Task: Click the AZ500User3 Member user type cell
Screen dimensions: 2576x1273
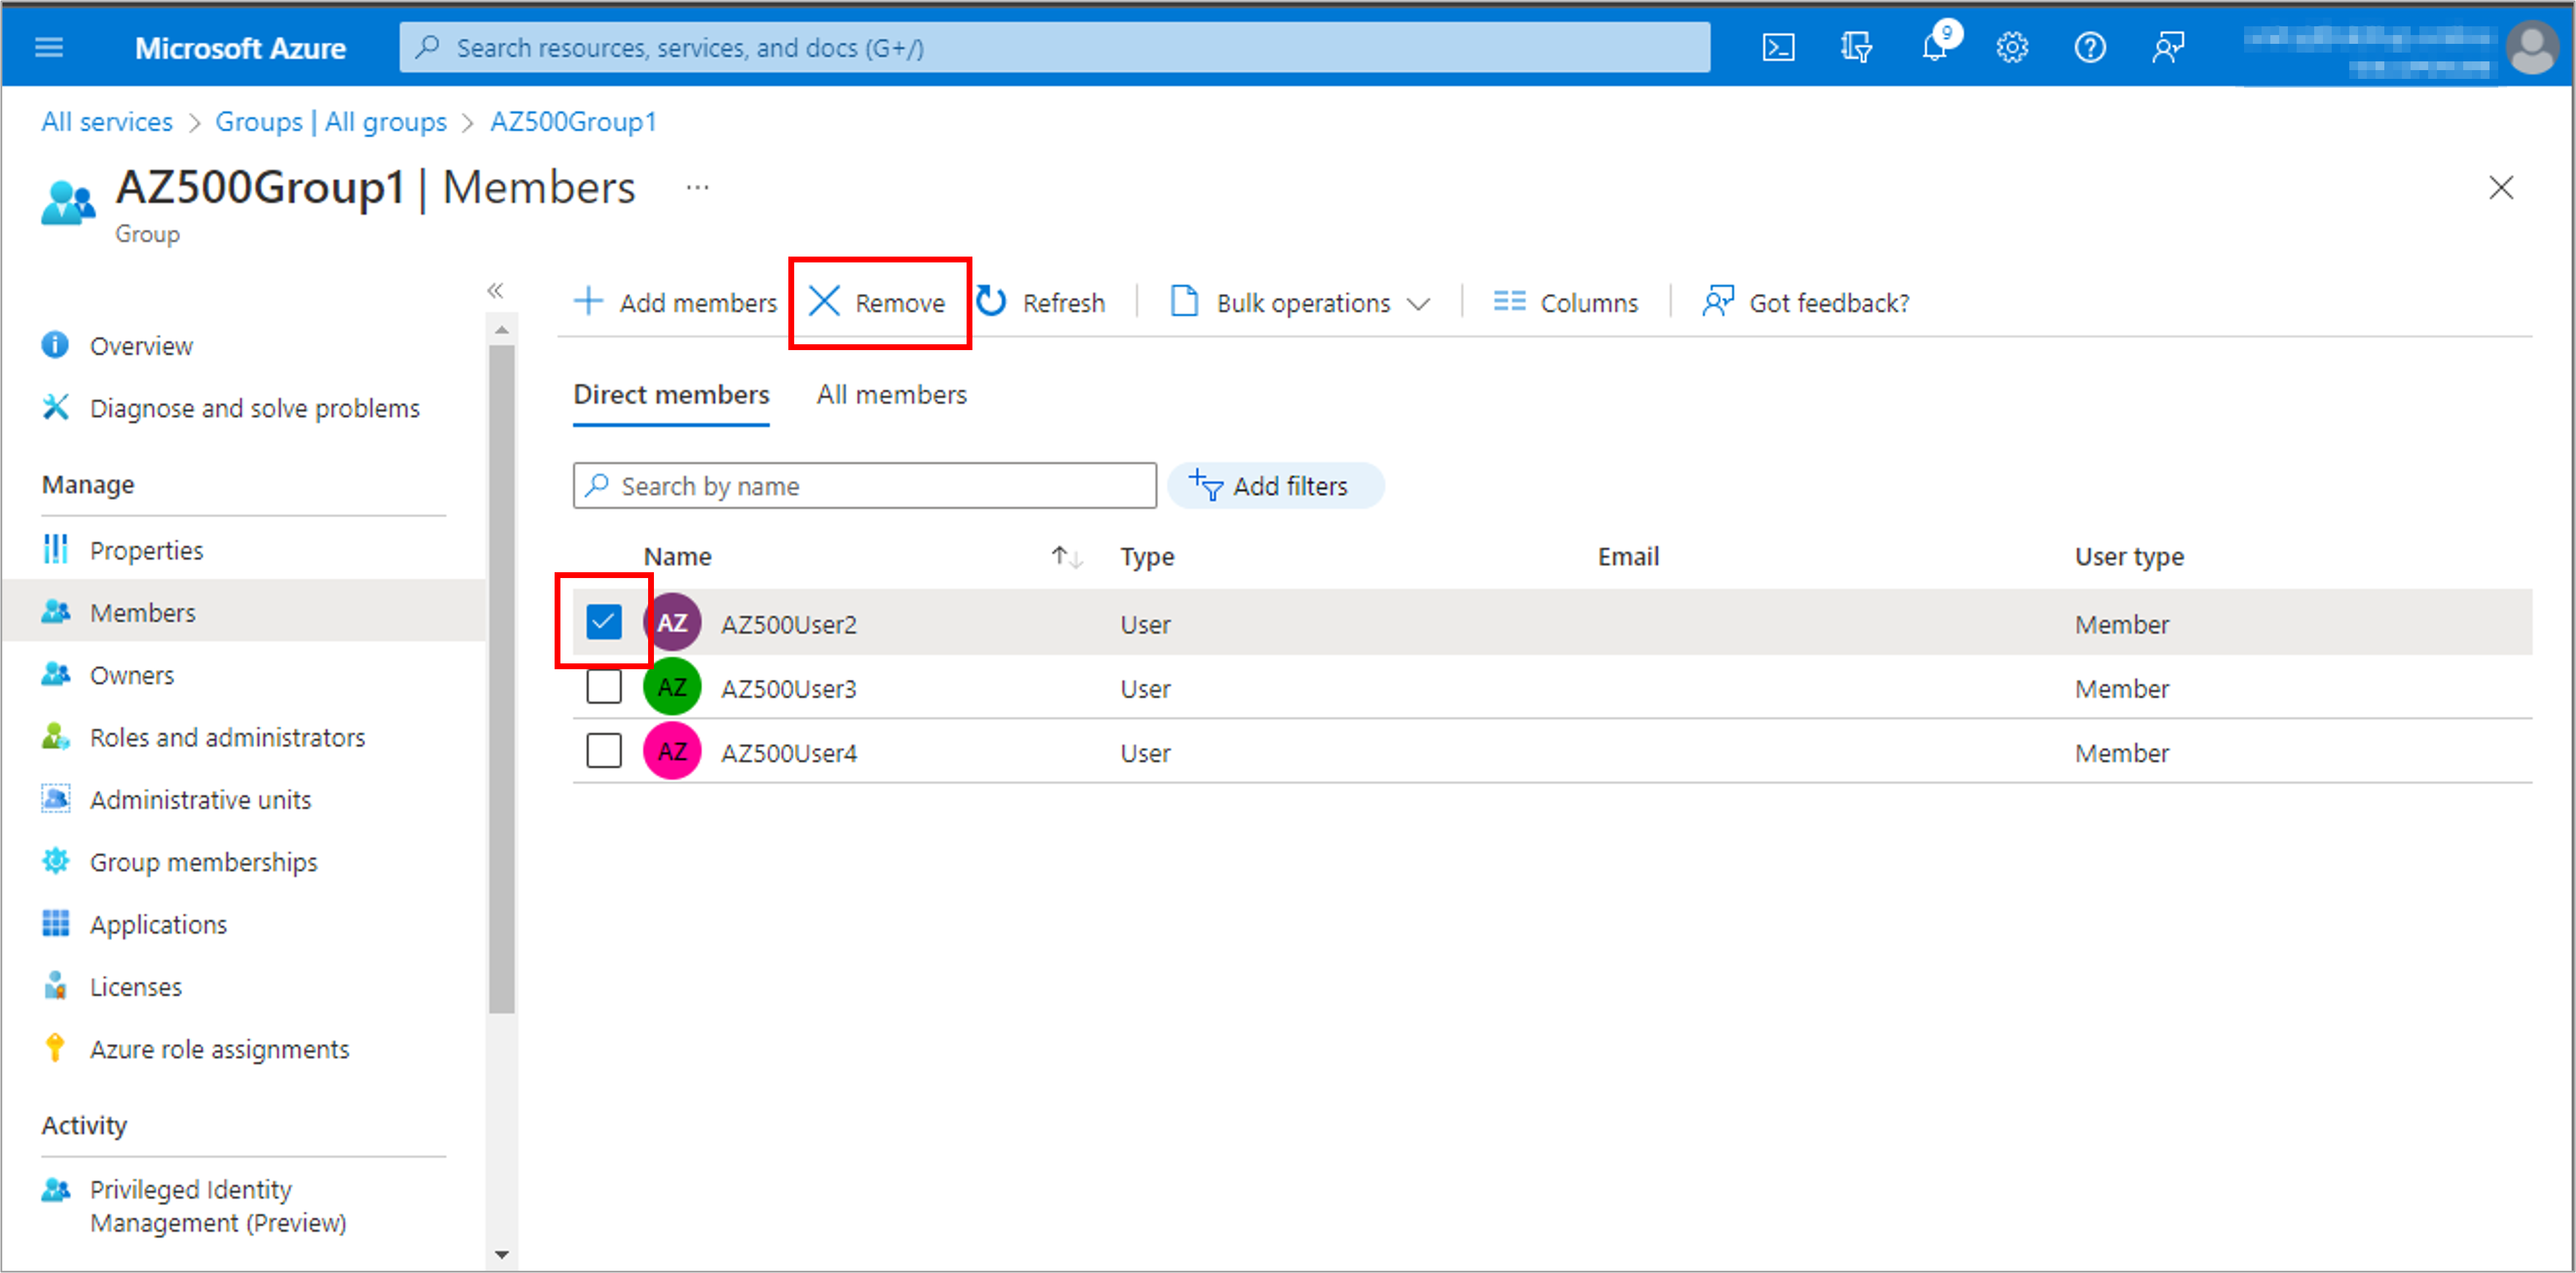Action: click(x=2121, y=689)
